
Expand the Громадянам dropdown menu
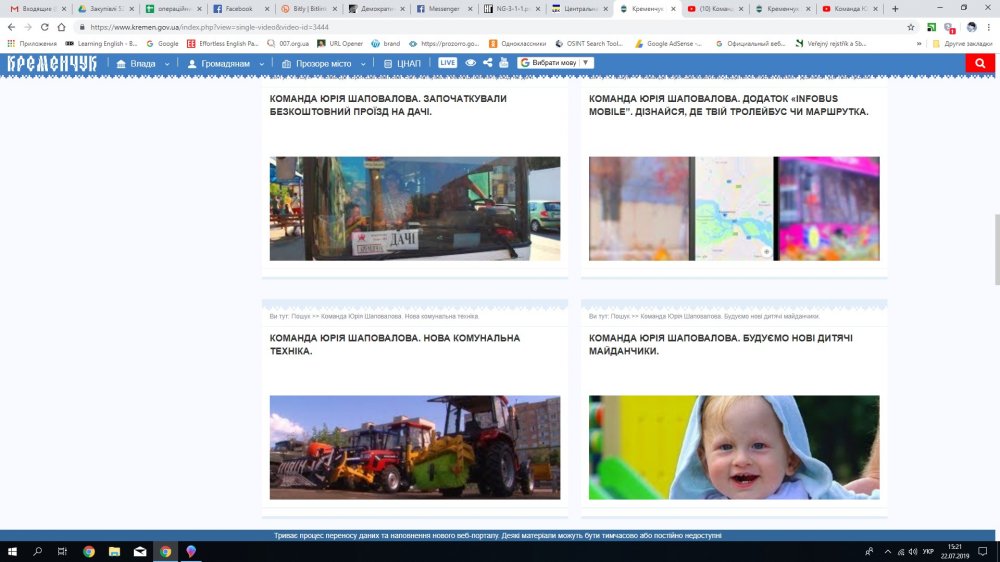(225, 63)
